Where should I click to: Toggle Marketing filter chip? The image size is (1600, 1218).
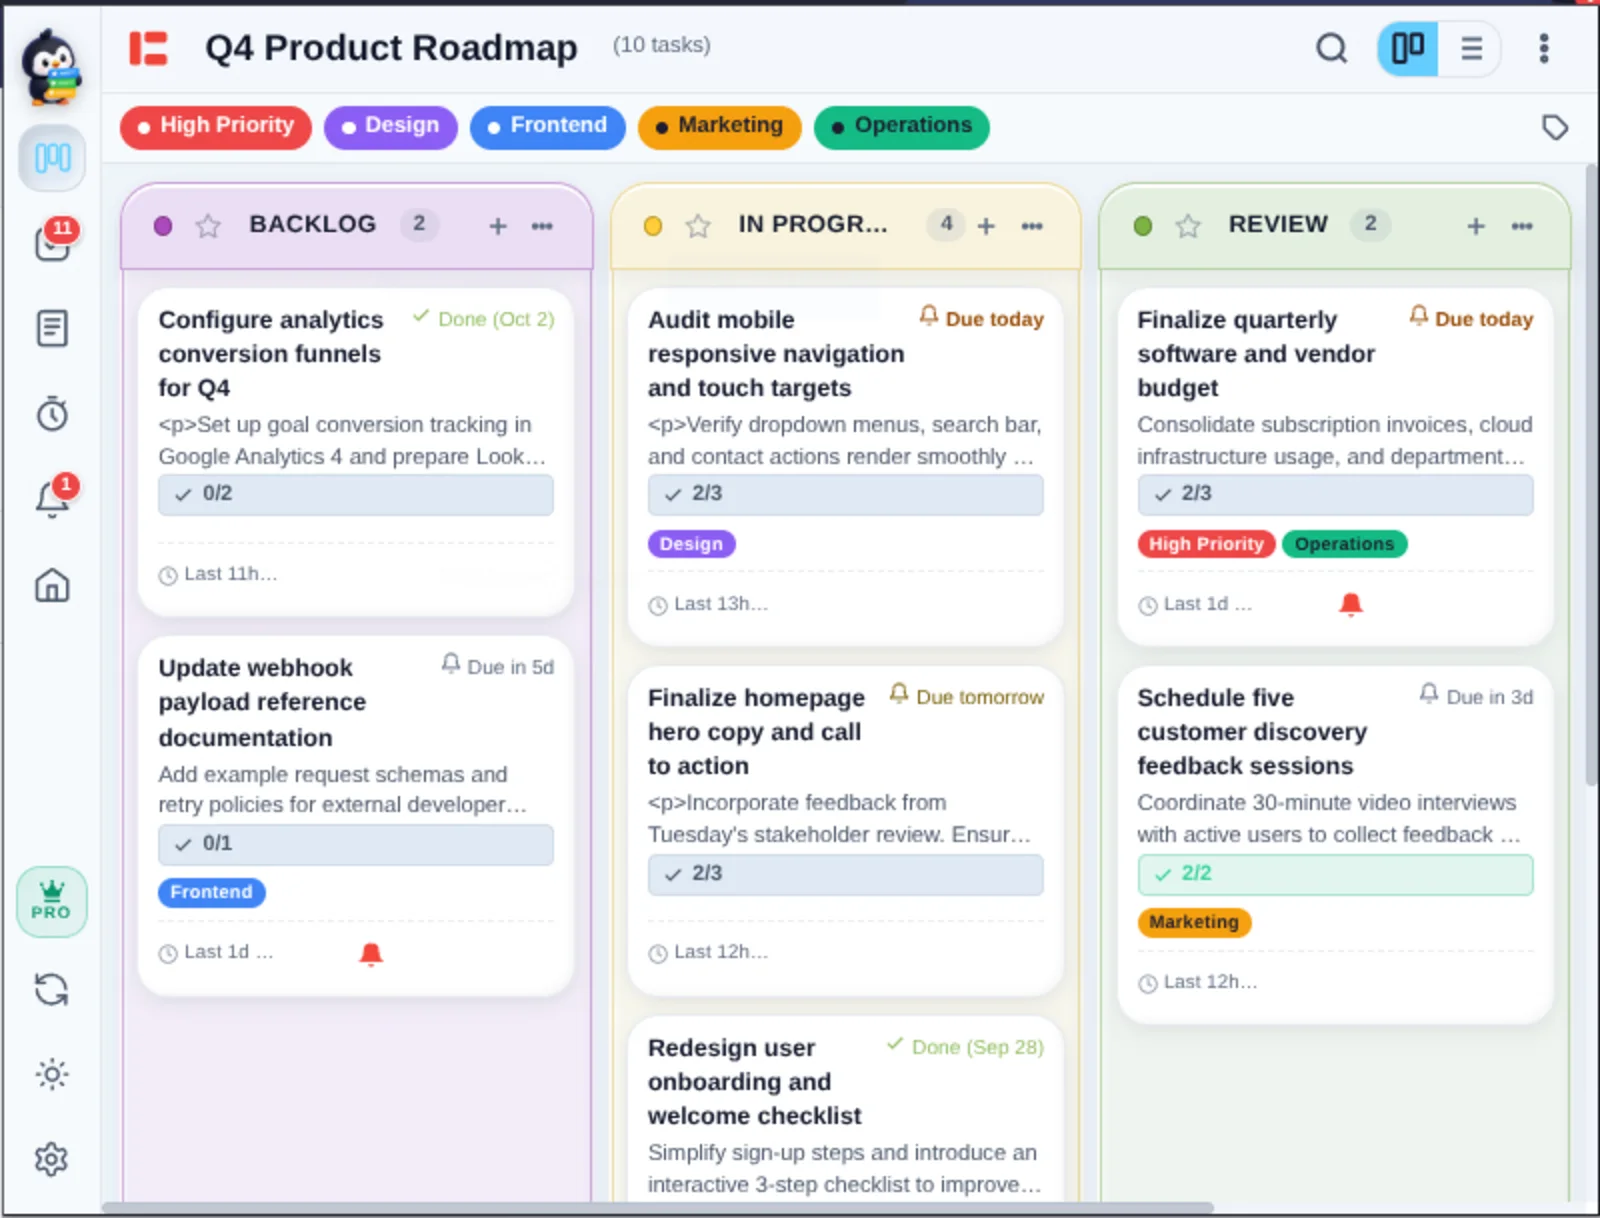pos(720,127)
